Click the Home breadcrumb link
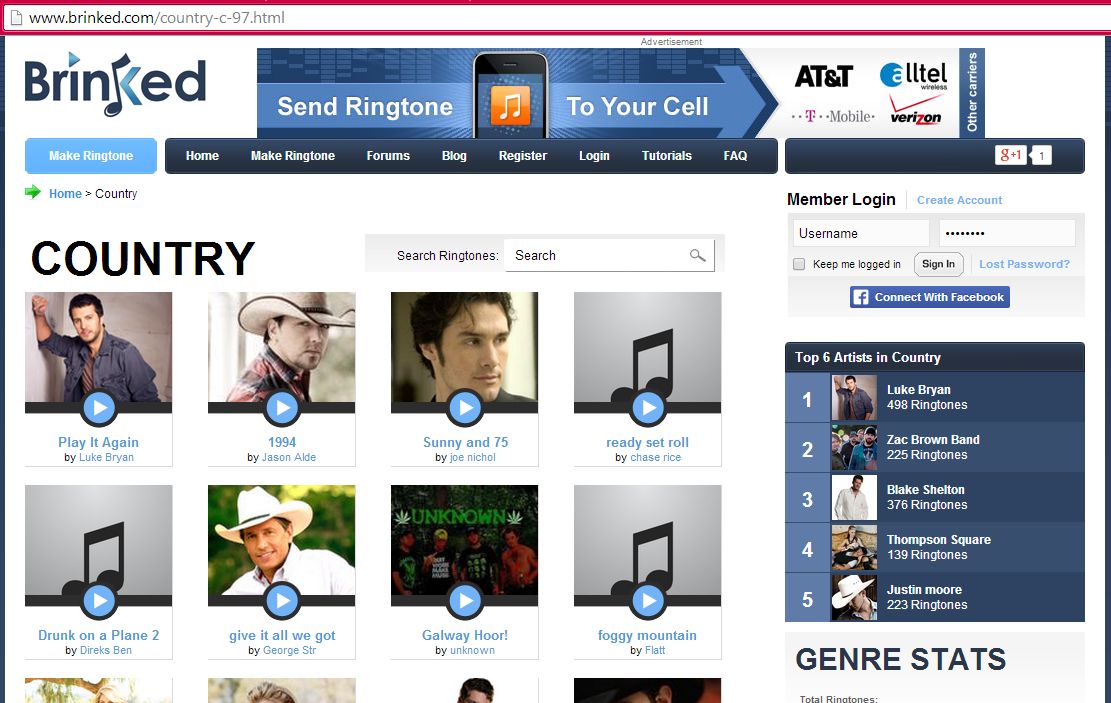Screen dimensions: 1111x703 (x=65, y=193)
